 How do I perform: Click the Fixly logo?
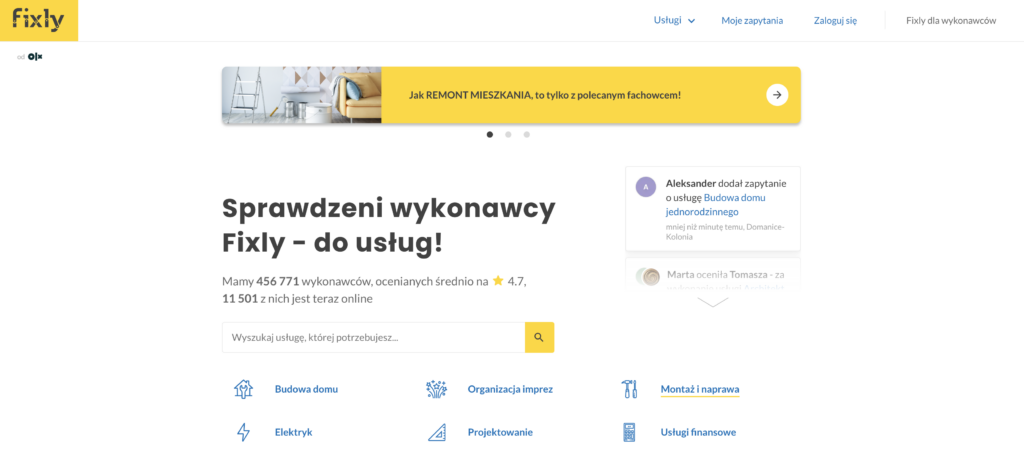tap(39, 20)
